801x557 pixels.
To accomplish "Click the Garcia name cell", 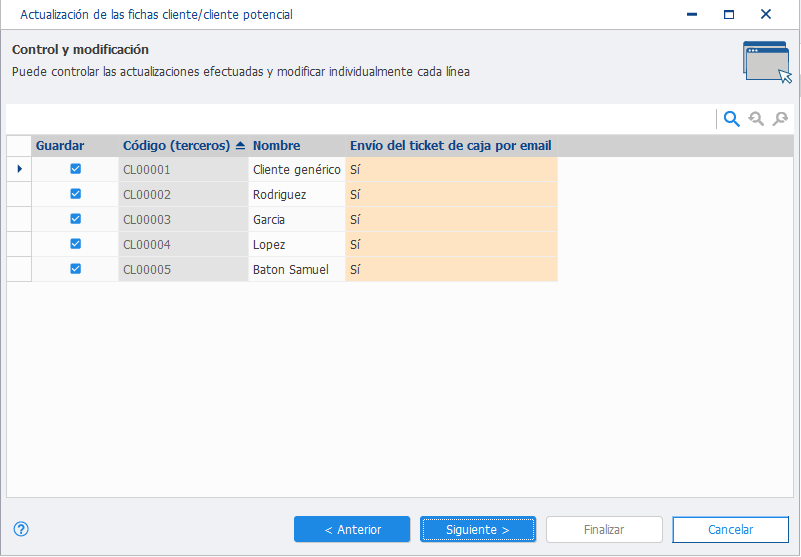I will [x=297, y=219].
